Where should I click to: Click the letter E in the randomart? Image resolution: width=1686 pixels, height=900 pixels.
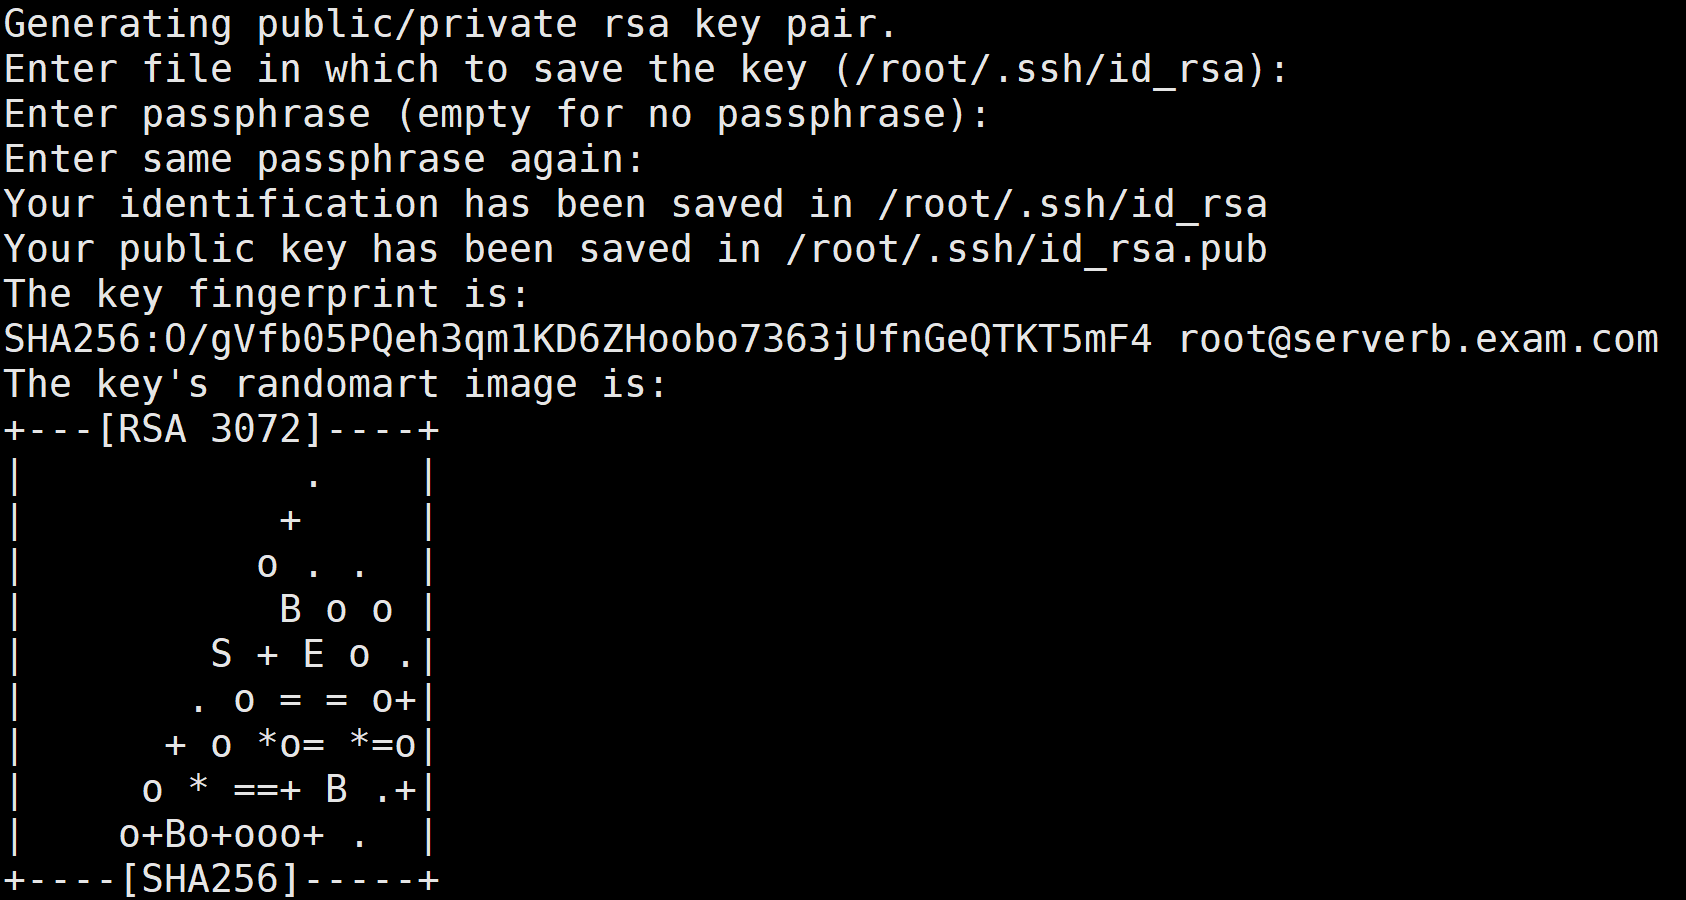(x=313, y=655)
